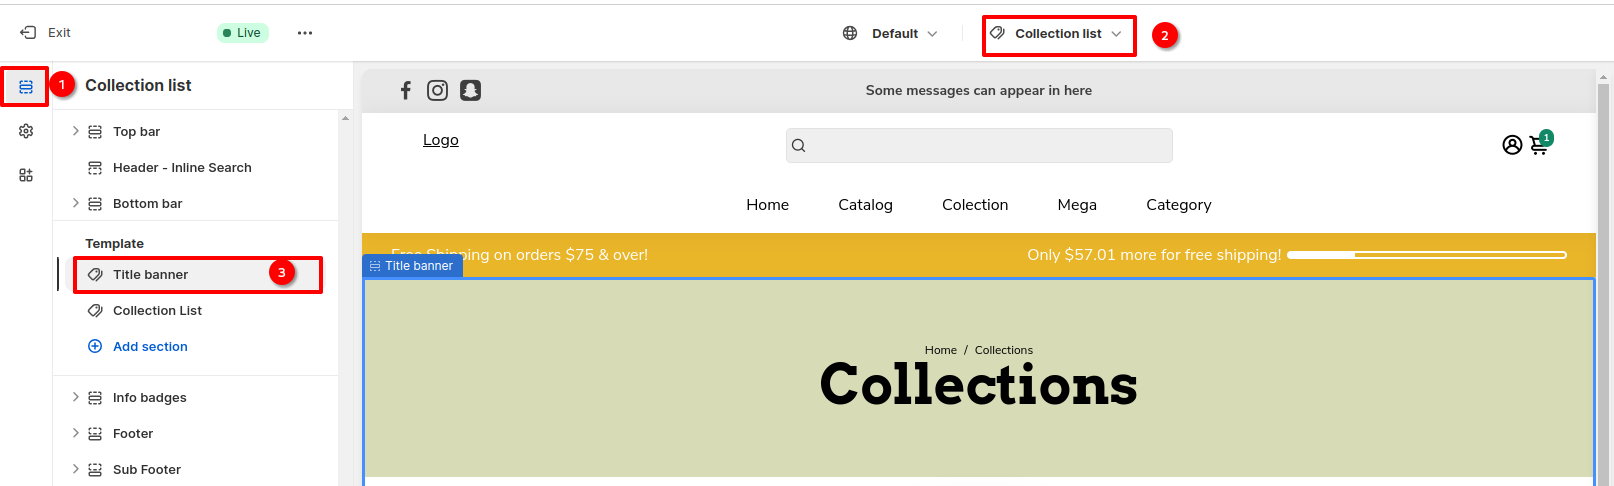1614x486 pixels.
Task: Open the Default market dropdown
Action: coord(891,34)
